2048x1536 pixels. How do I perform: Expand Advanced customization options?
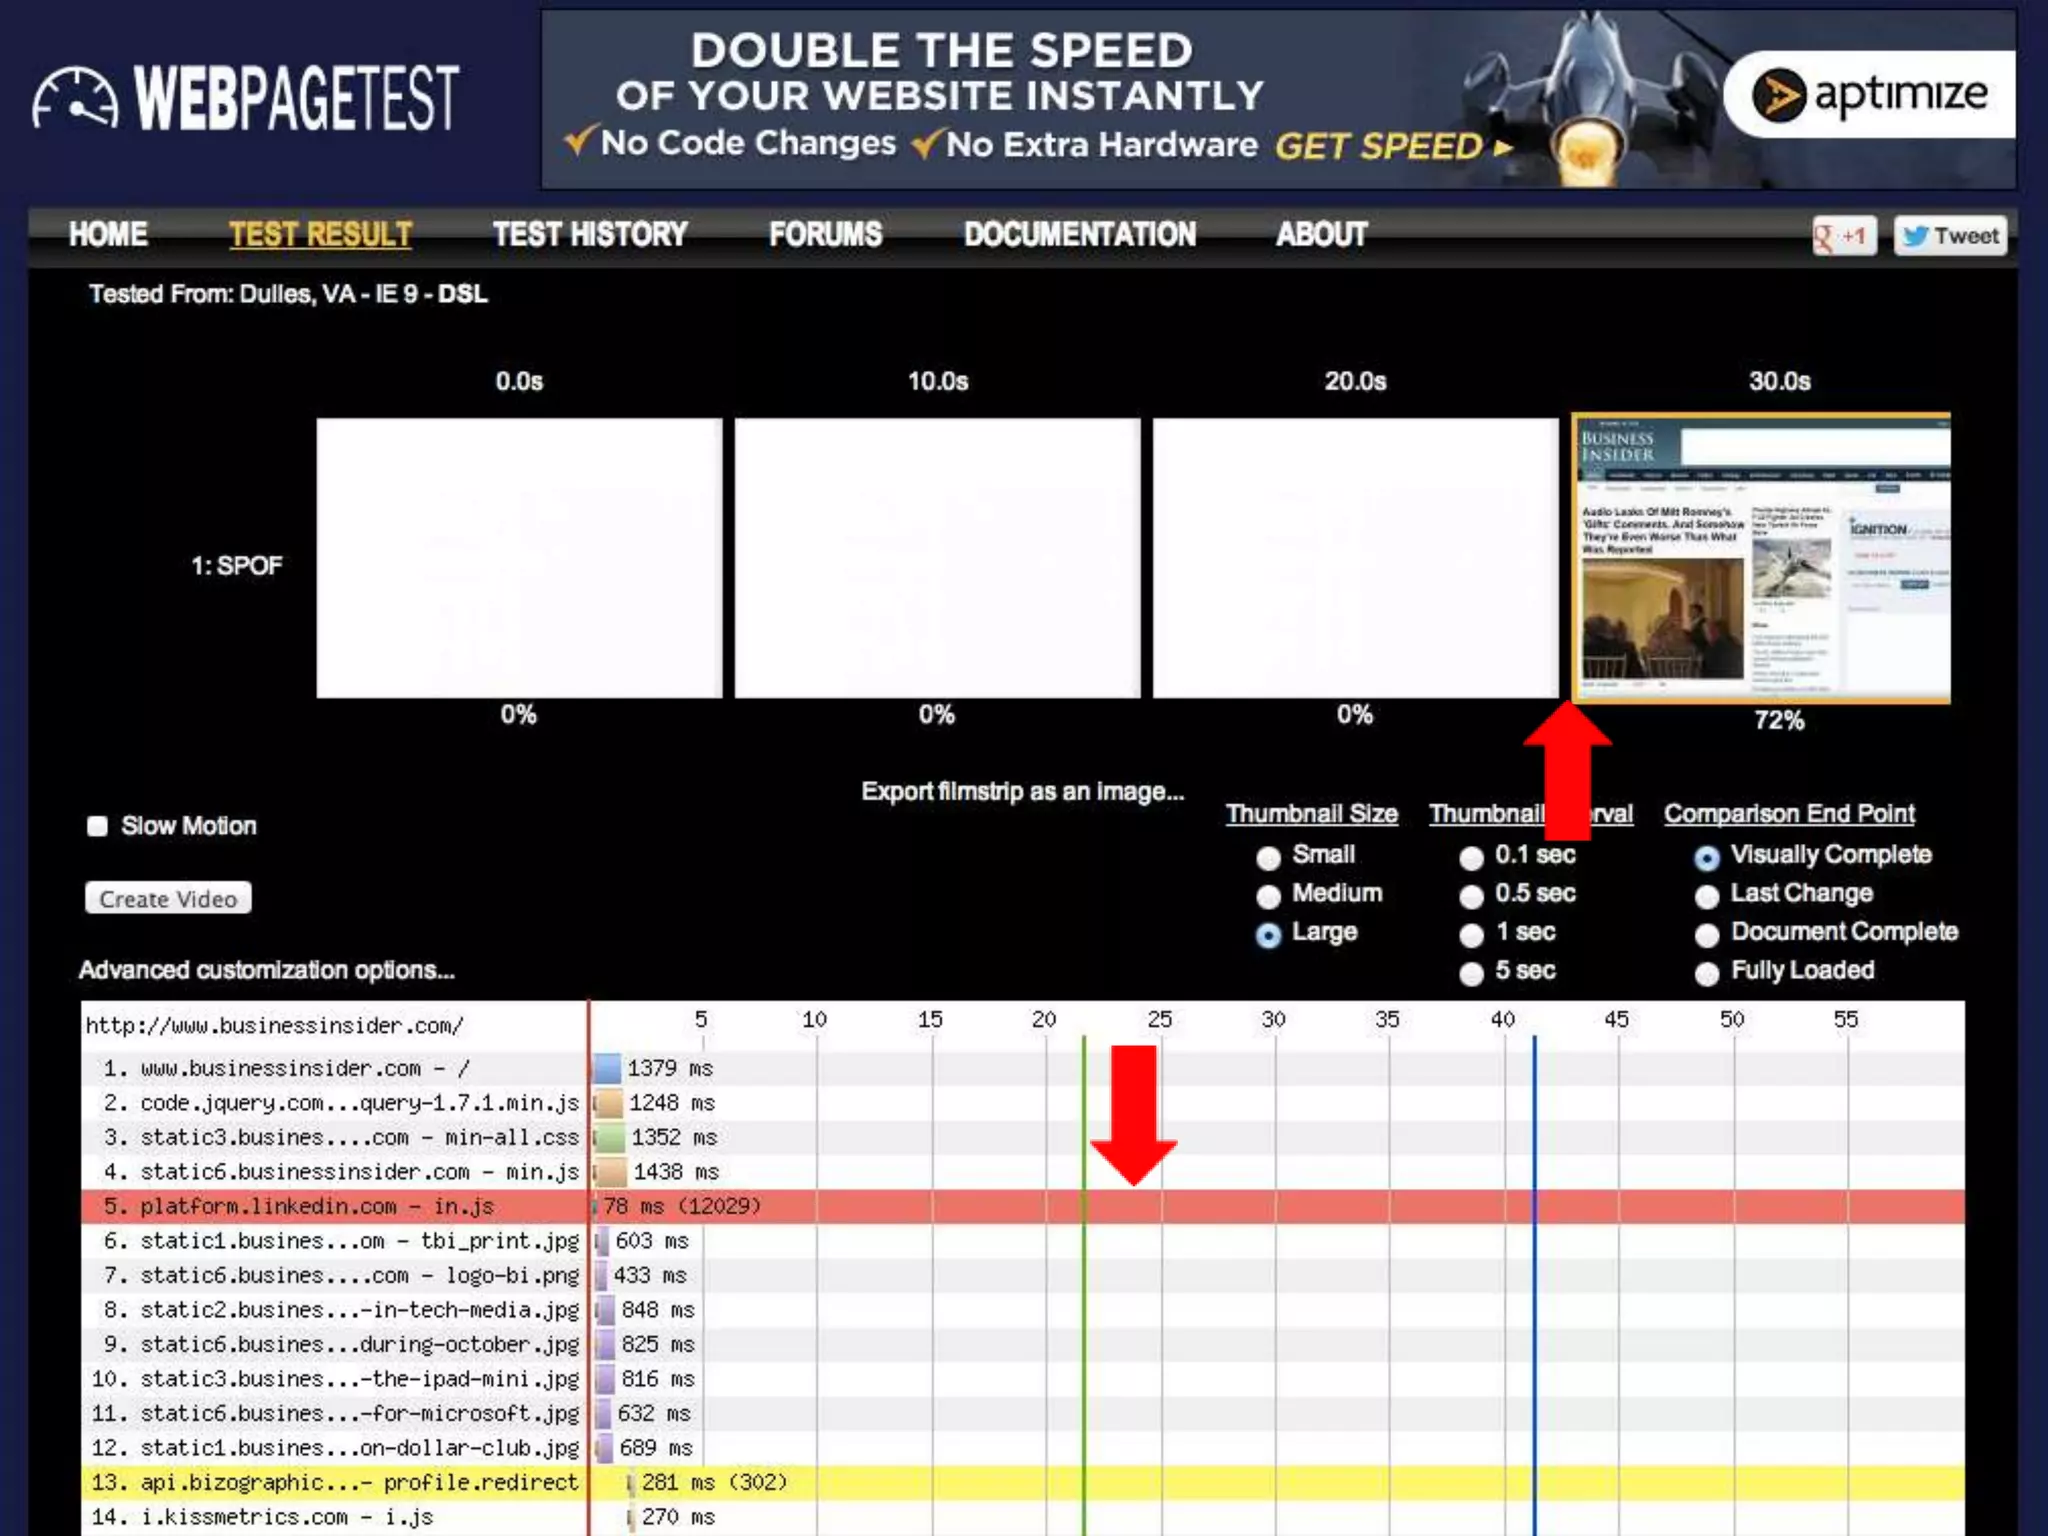tap(266, 970)
